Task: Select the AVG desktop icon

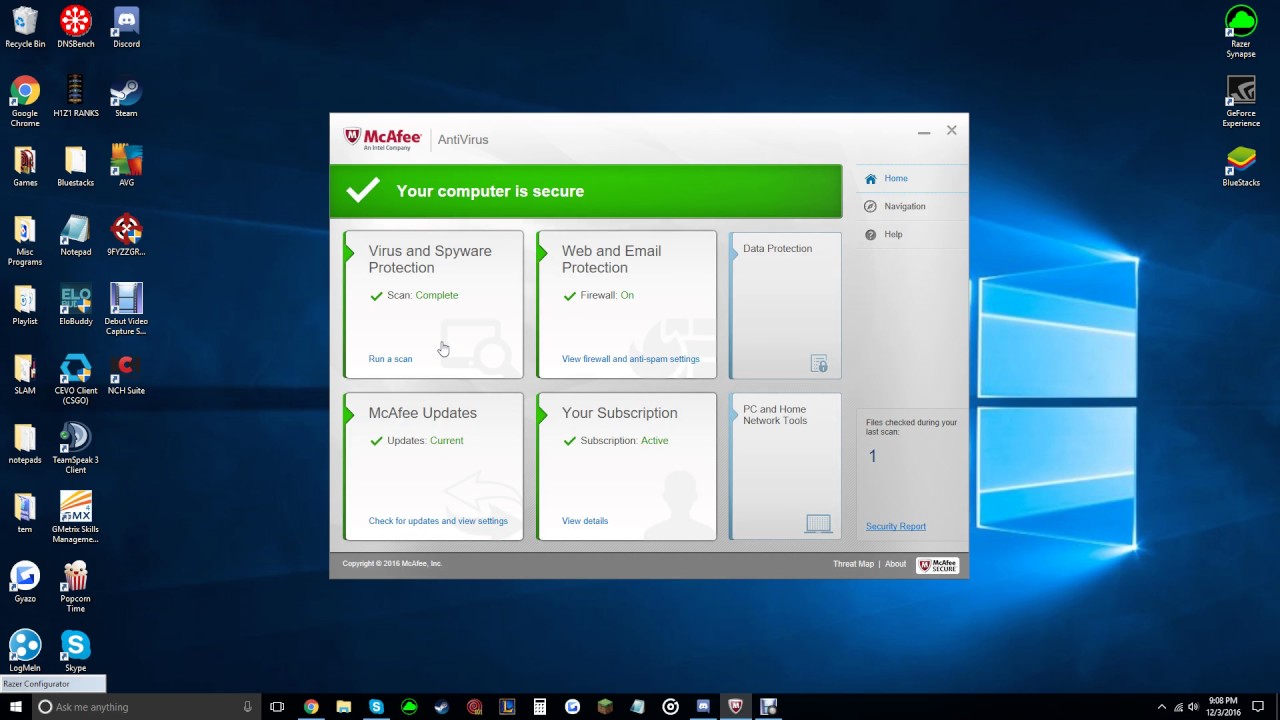Action: pyautogui.click(x=126, y=165)
